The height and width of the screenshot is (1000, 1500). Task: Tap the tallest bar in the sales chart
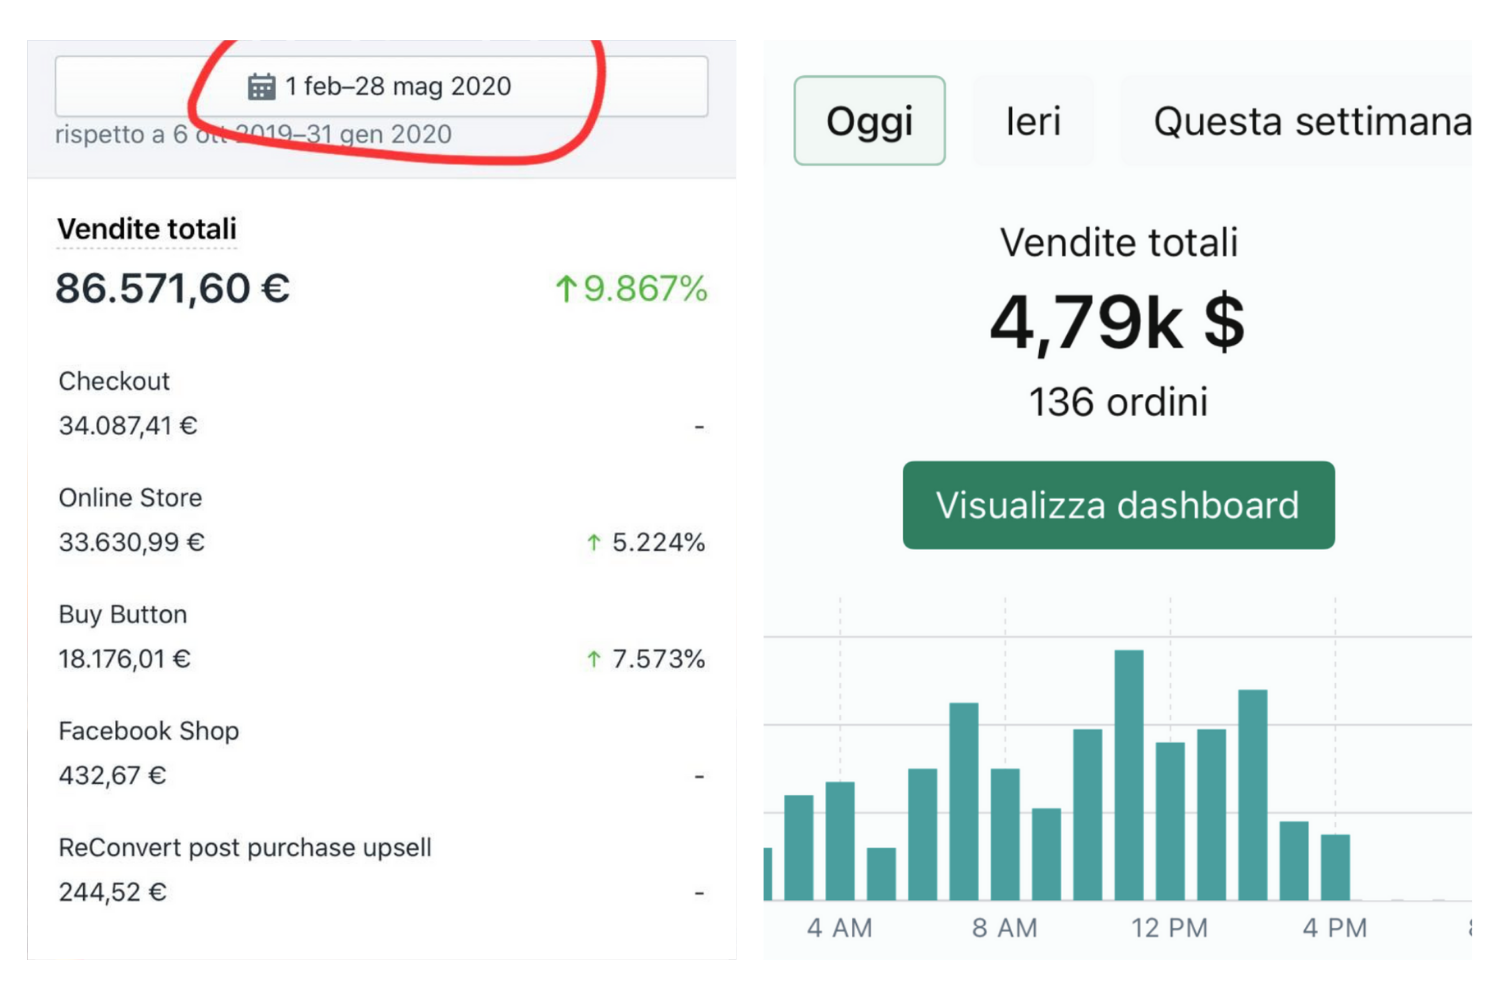coord(1128,775)
